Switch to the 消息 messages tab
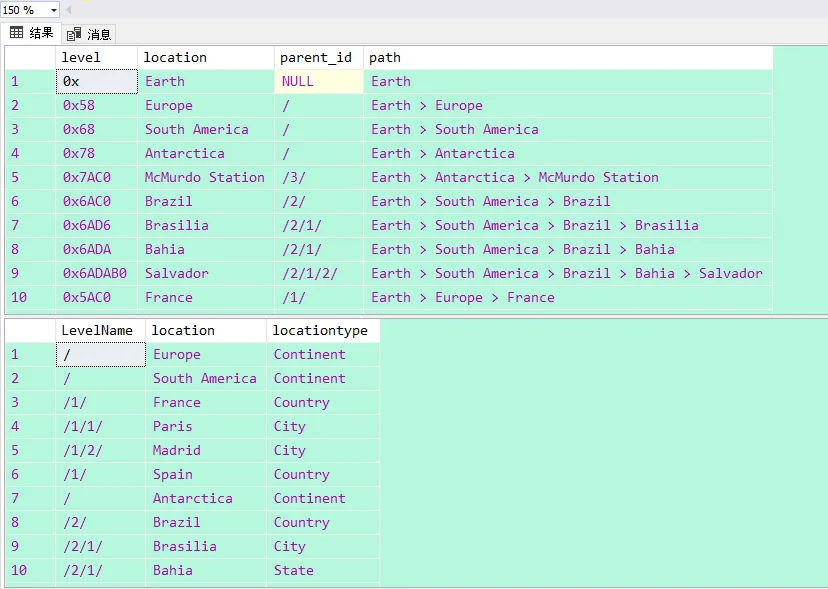Viewport: 828px width, 589px height. pyautogui.click(x=89, y=34)
